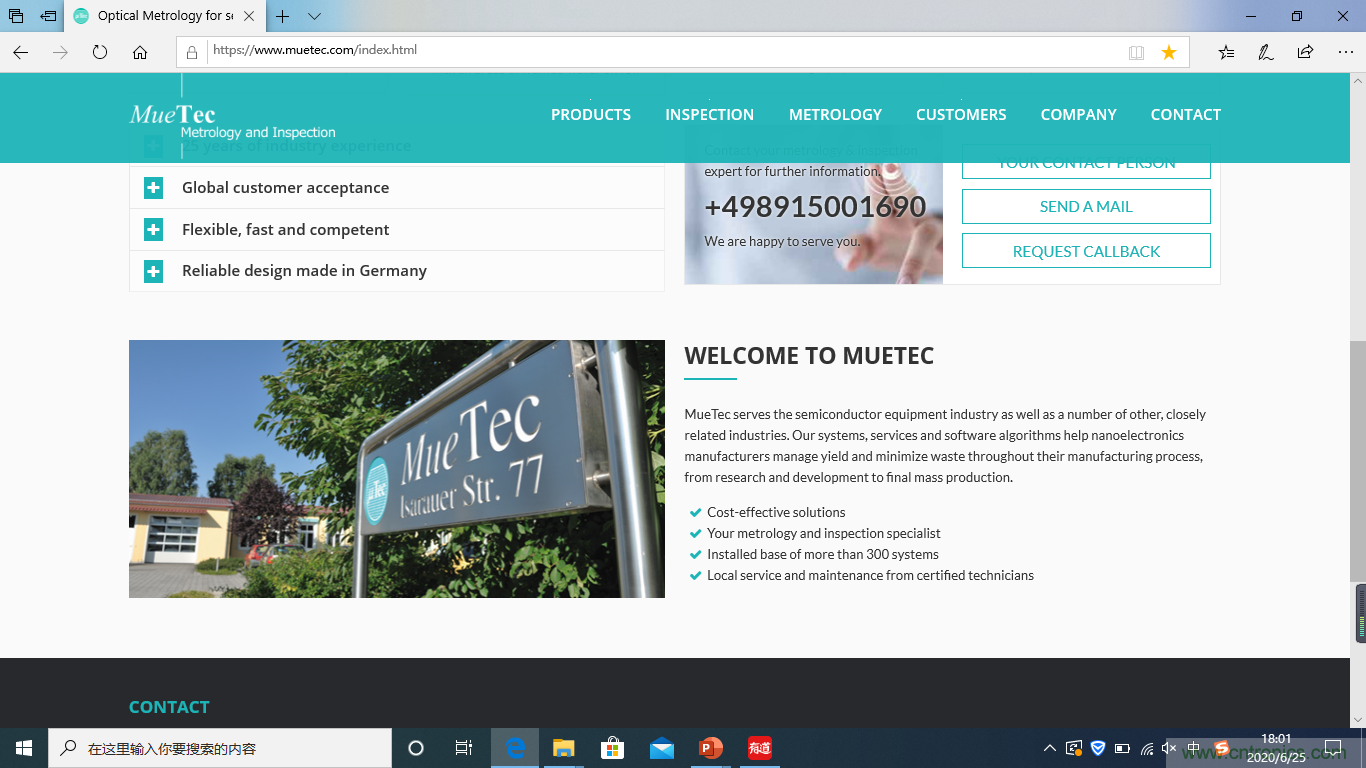
Task: Refresh the MueTec page
Action: click(99, 51)
